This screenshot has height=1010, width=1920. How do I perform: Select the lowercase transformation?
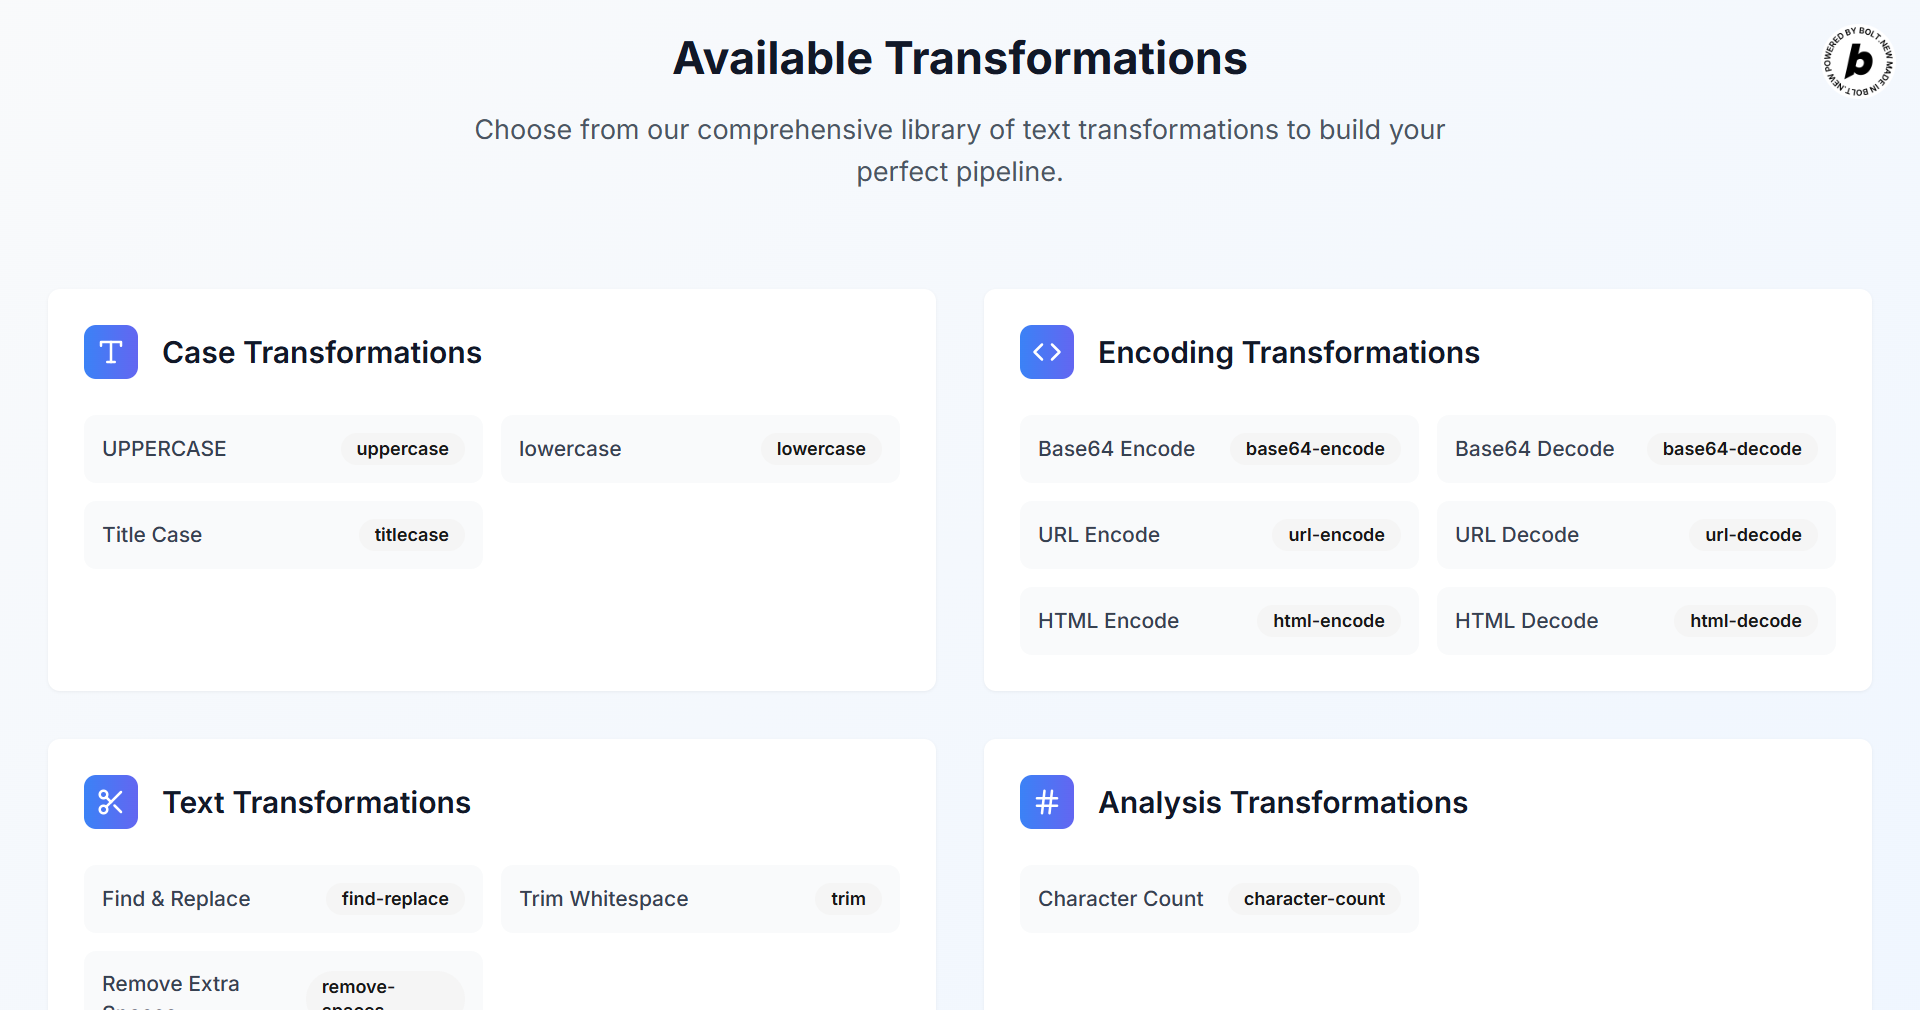699,448
